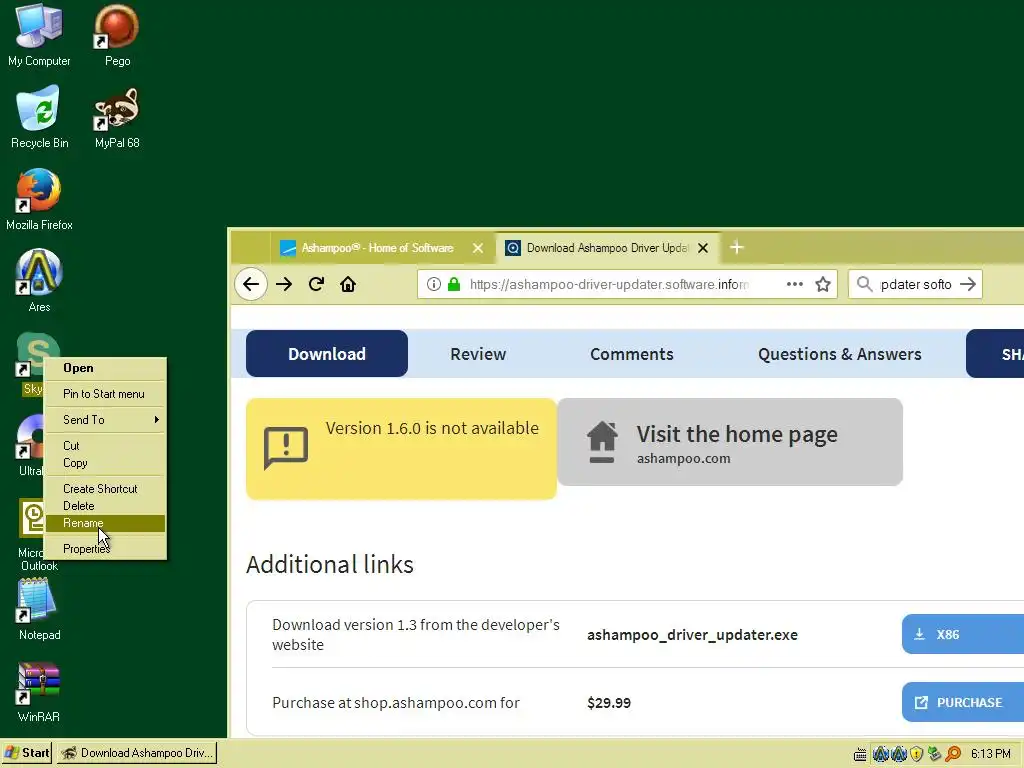
Task: Click the search box magnifier icon
Action: [864, 284]
